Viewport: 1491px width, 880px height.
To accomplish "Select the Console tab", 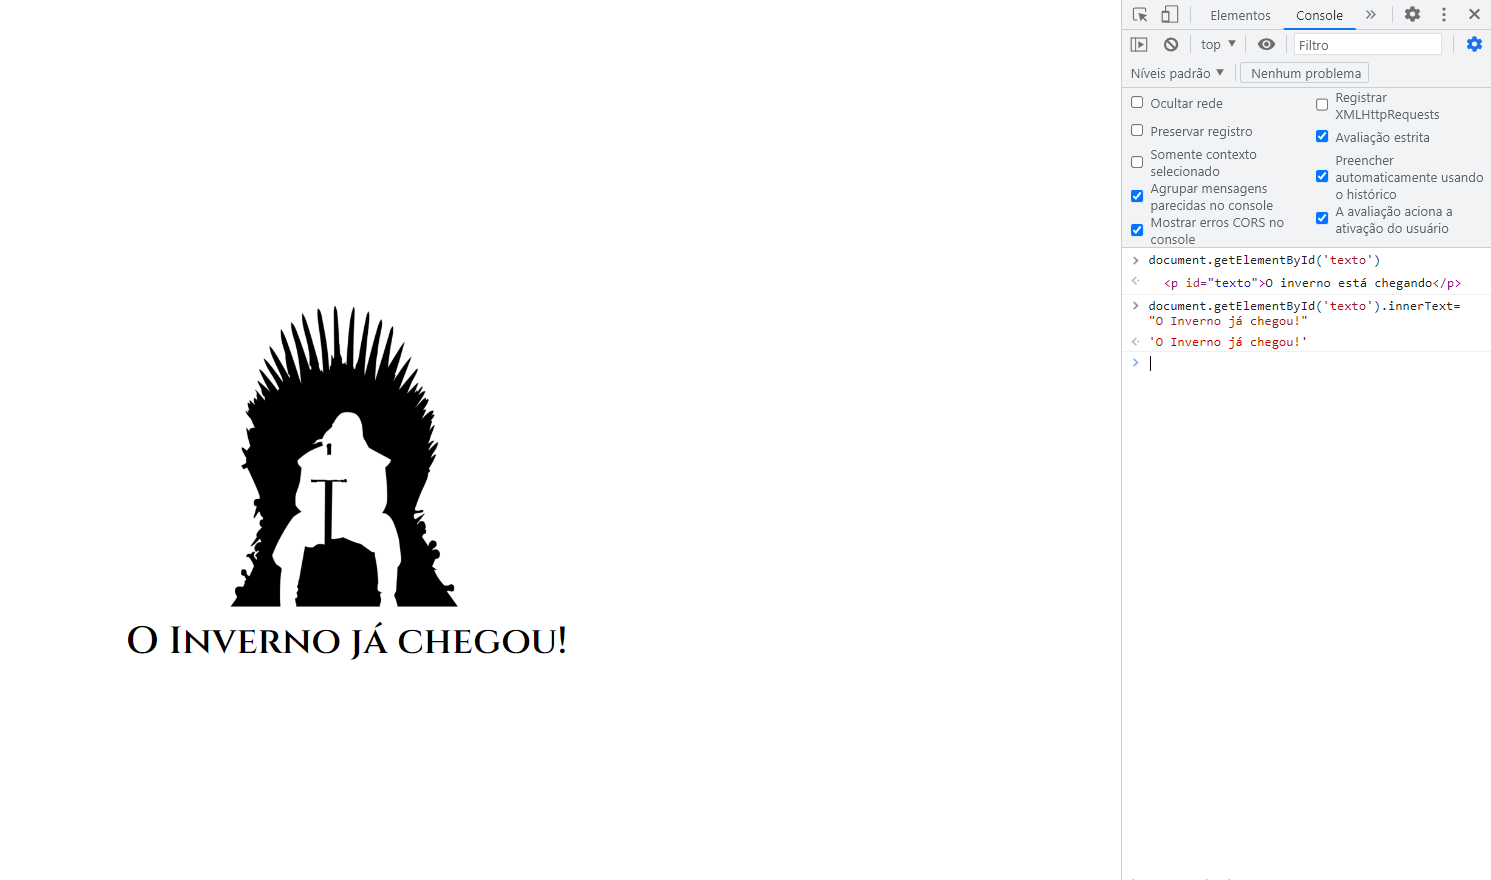I will [x=1319, y=15].
